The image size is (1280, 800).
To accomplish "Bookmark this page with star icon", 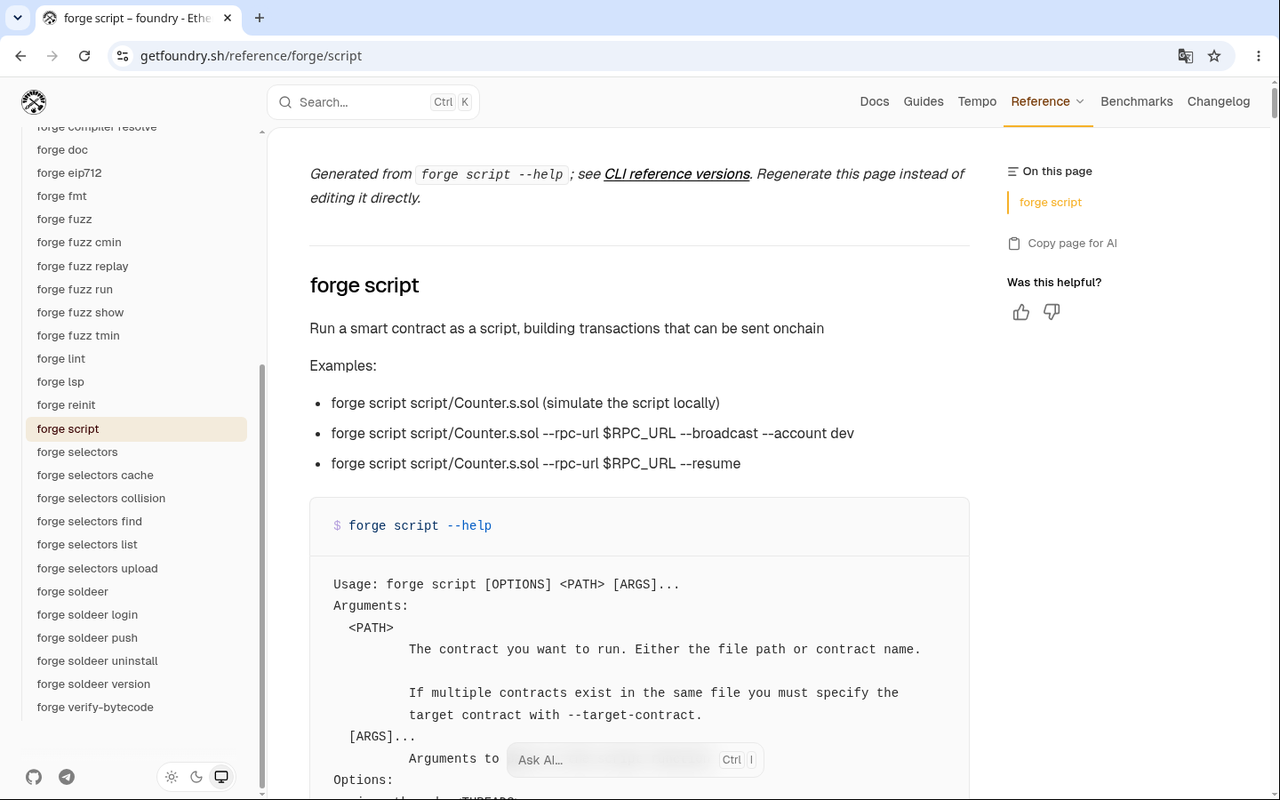I will click(x=1214, y=56).
